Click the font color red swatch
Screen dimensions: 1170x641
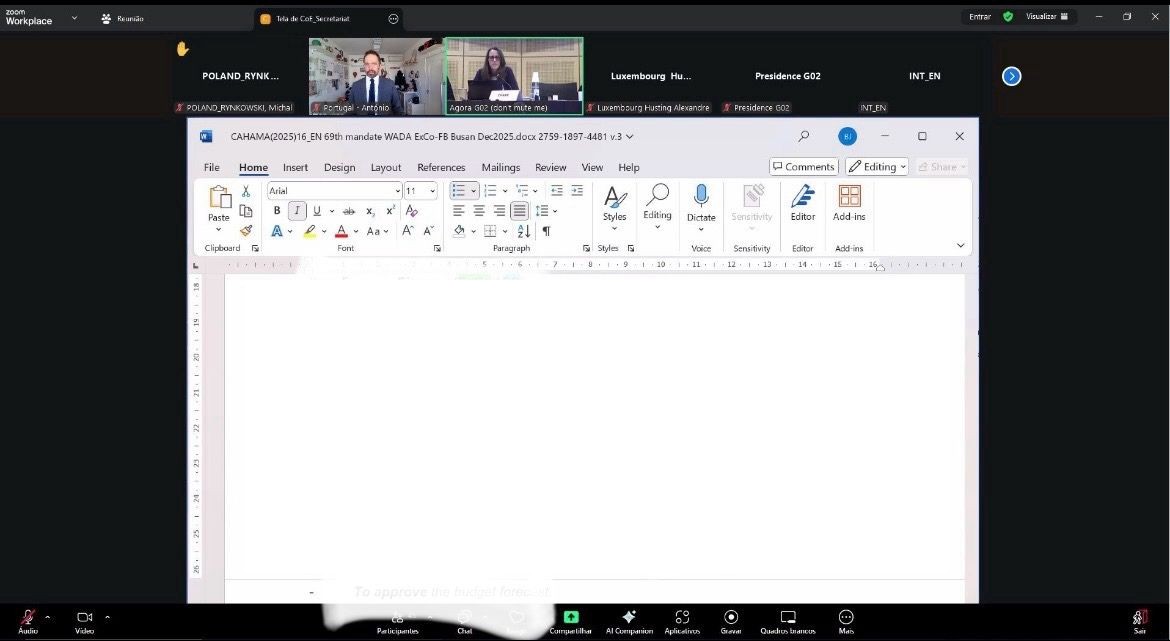click(341, 231)
